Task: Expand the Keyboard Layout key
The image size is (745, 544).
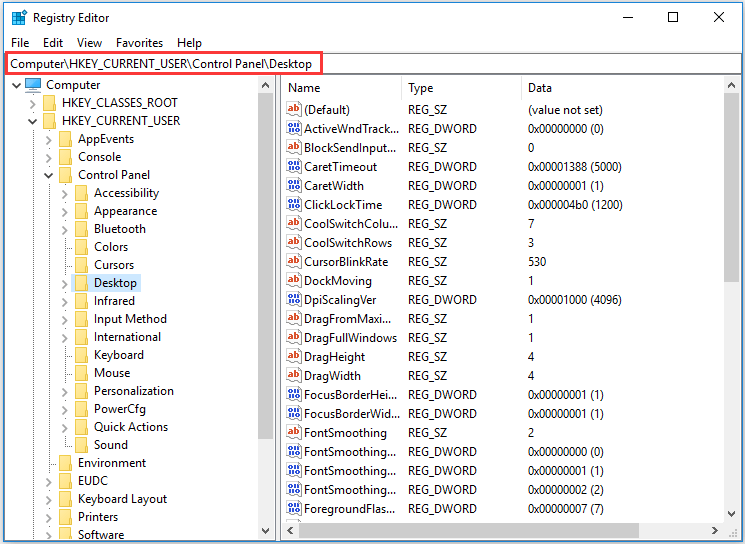Action: 48,499
